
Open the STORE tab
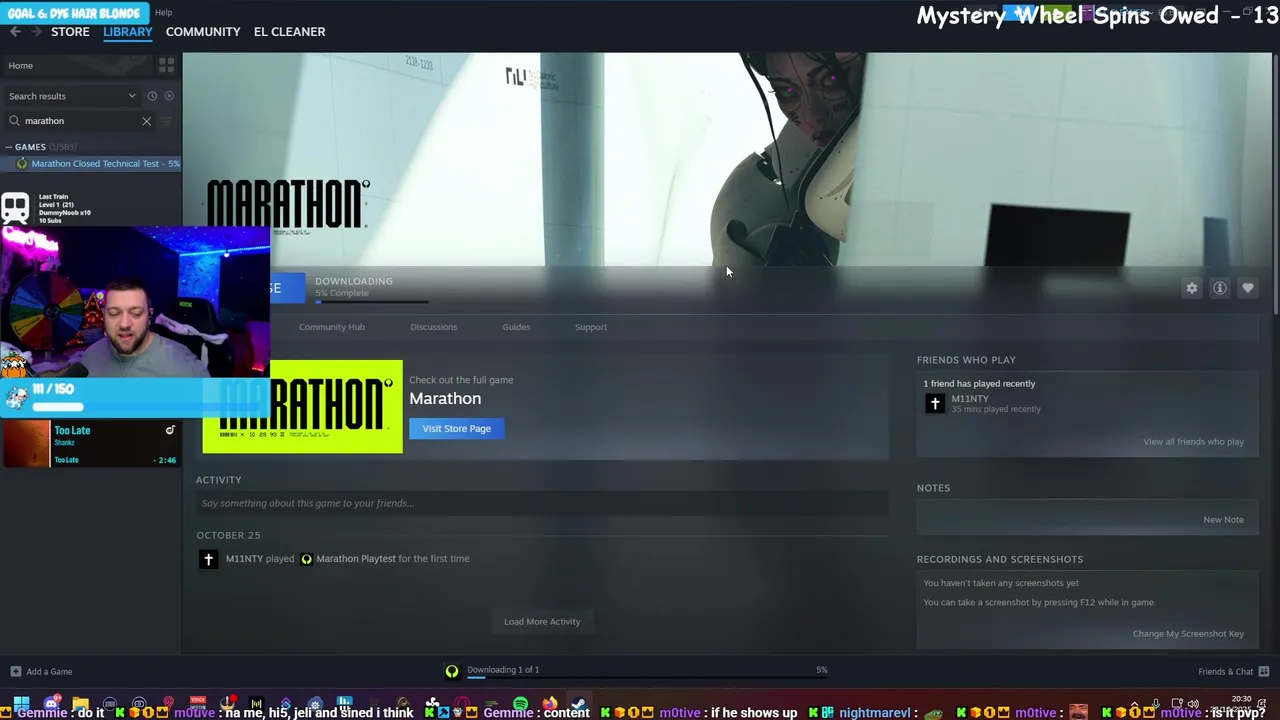[70, 32]
